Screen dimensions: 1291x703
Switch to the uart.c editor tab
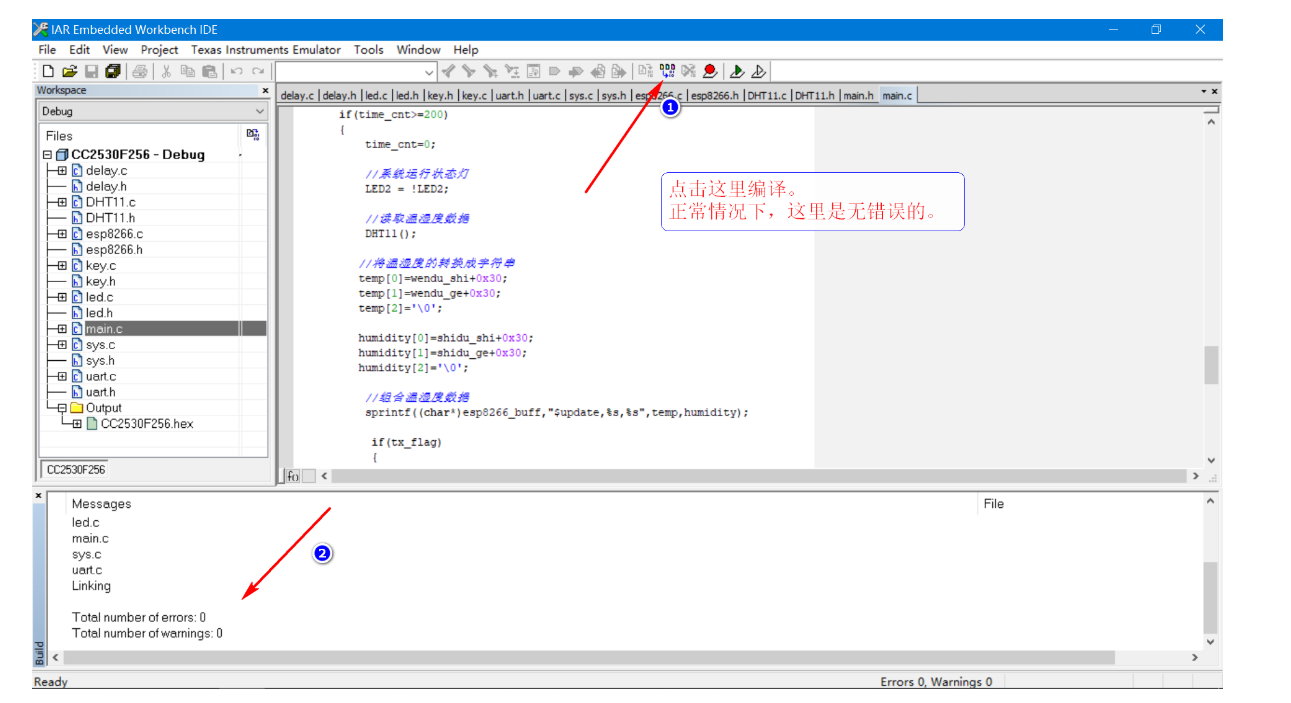(546, 96)
